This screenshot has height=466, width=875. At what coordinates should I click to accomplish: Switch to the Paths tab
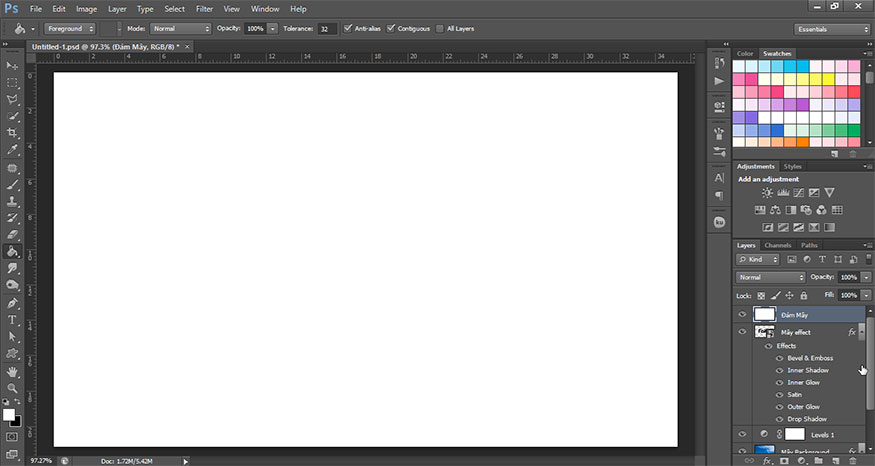[x=809, y=246]
